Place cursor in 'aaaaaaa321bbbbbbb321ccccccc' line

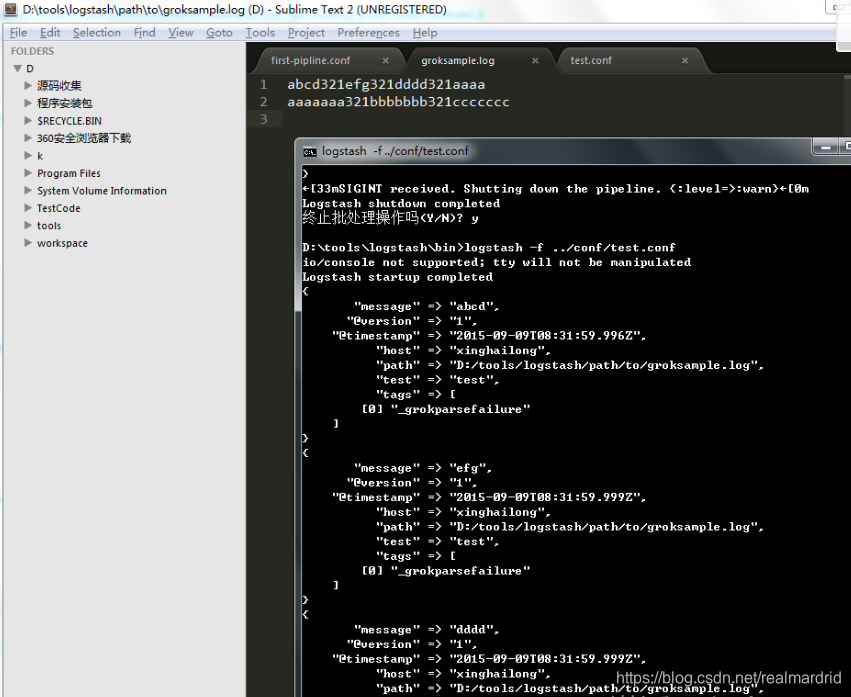[x=398, y=102]
